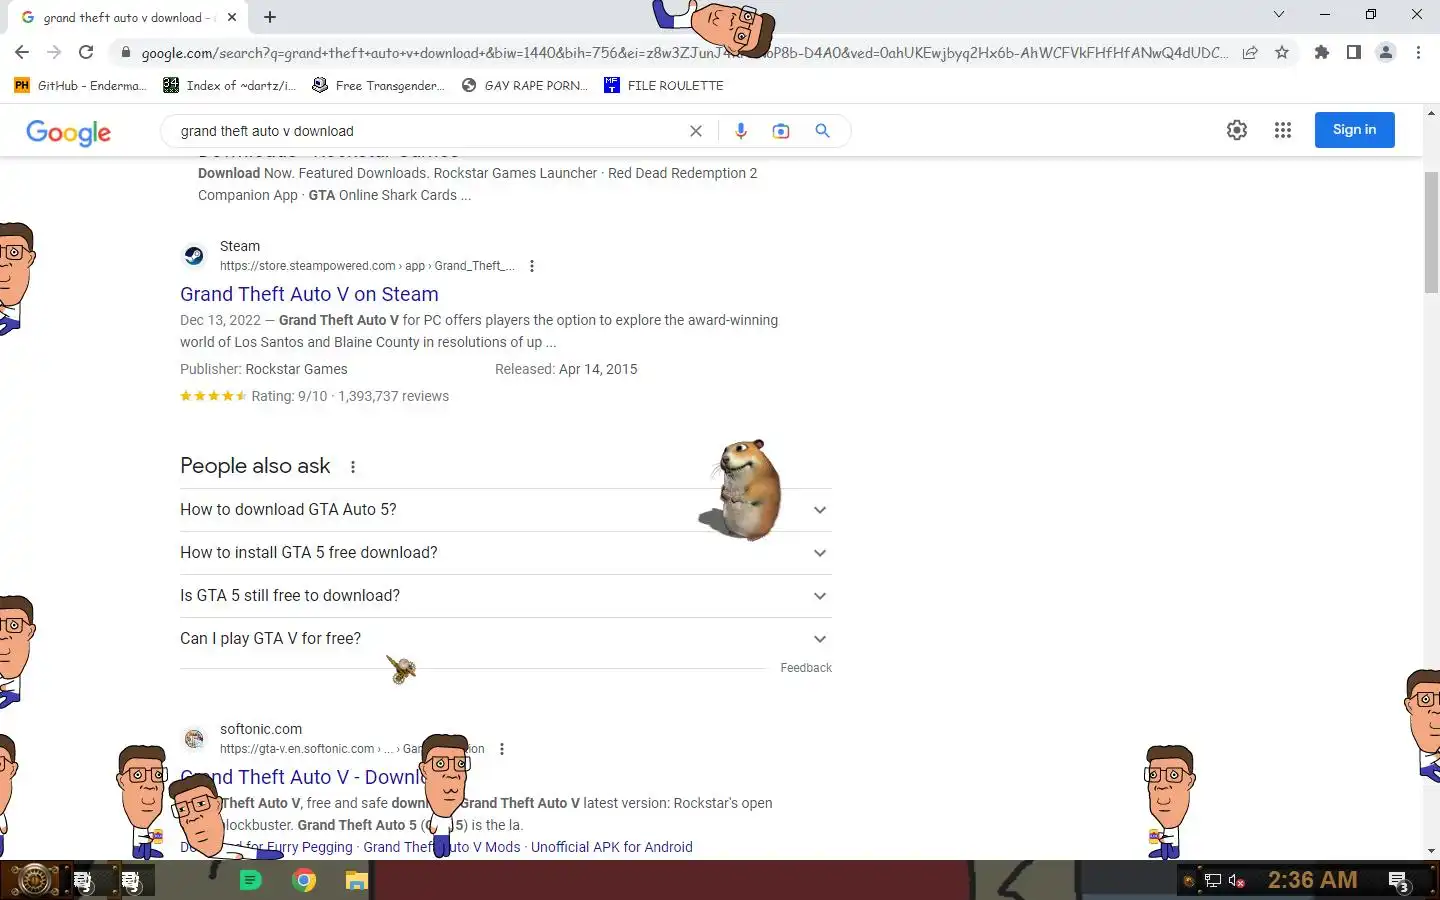Open File Explorer from the taskbar
Screen dimensions: 1440x900
[357, 880]
